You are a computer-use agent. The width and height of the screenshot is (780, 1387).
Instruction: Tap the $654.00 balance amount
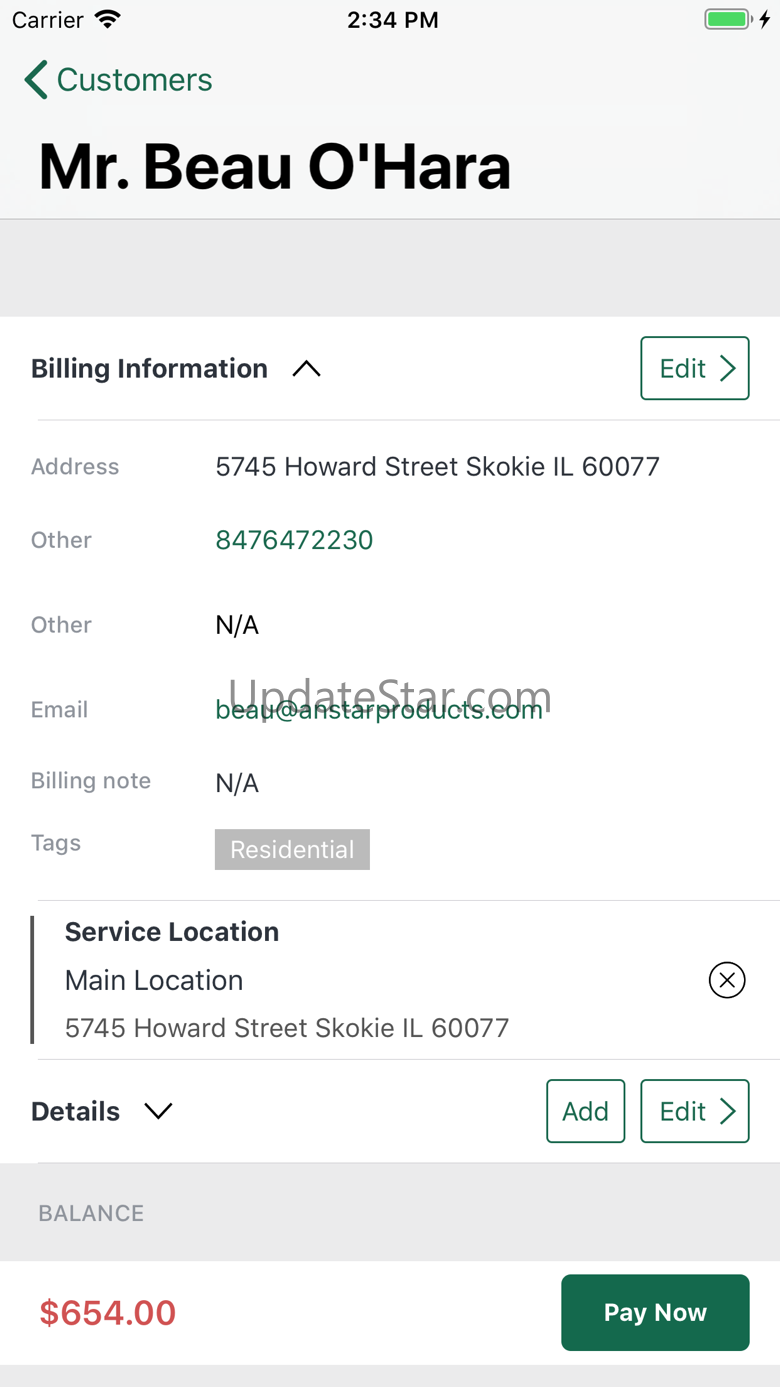point(108,1313)
